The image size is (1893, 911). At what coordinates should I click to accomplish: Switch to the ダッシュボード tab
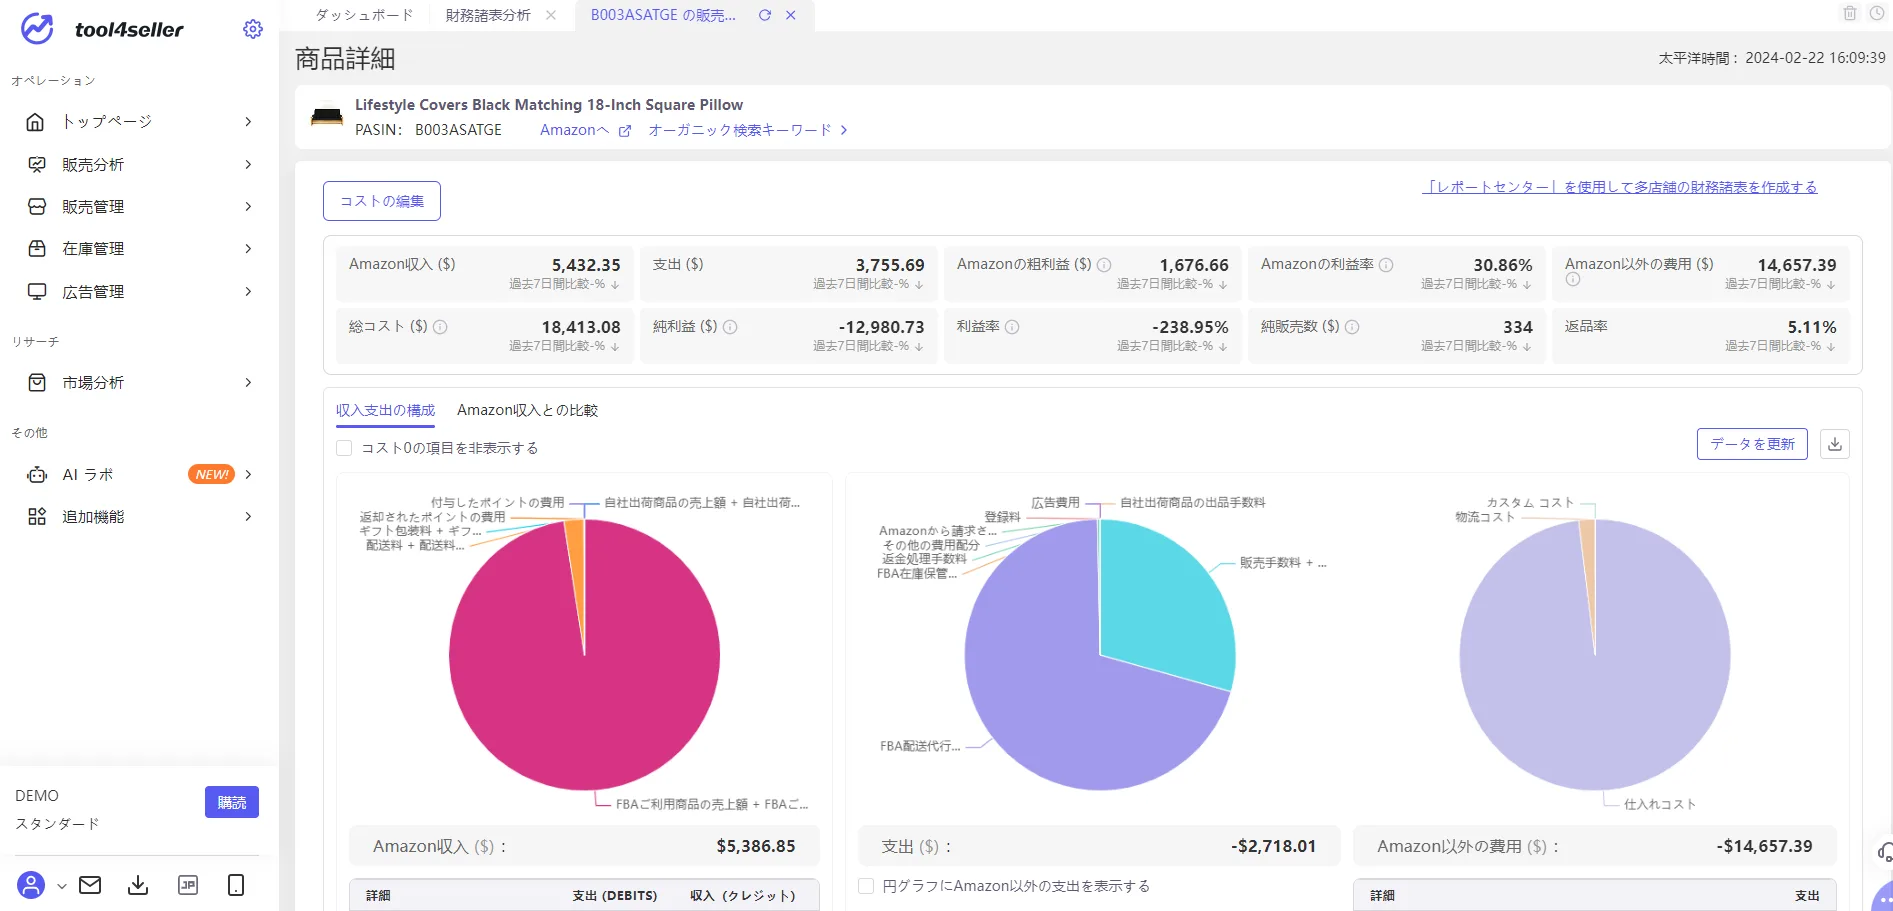pos(364,15)
